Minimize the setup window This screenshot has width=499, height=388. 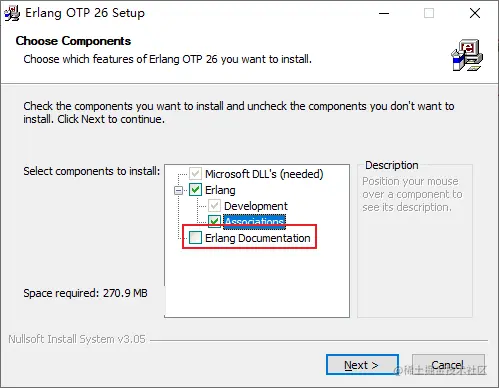click(384, 13)
